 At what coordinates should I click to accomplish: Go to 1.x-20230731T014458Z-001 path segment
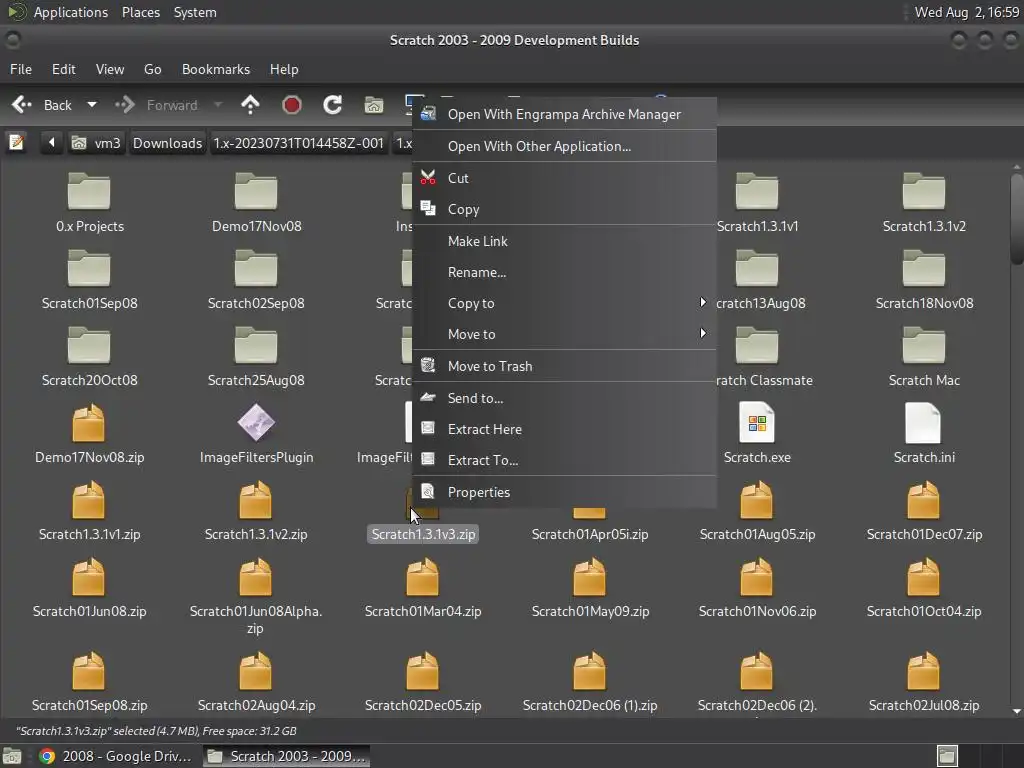tap(298, 142)
